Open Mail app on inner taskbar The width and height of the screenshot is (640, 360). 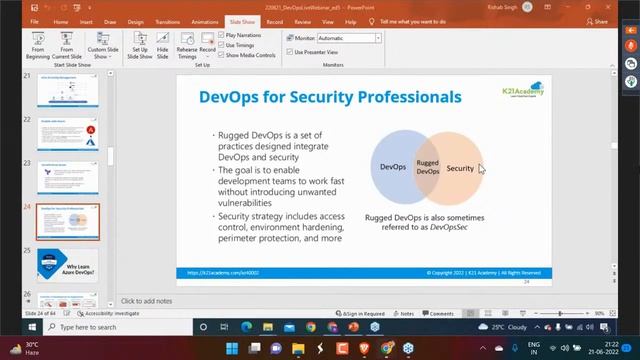(289, 327)
